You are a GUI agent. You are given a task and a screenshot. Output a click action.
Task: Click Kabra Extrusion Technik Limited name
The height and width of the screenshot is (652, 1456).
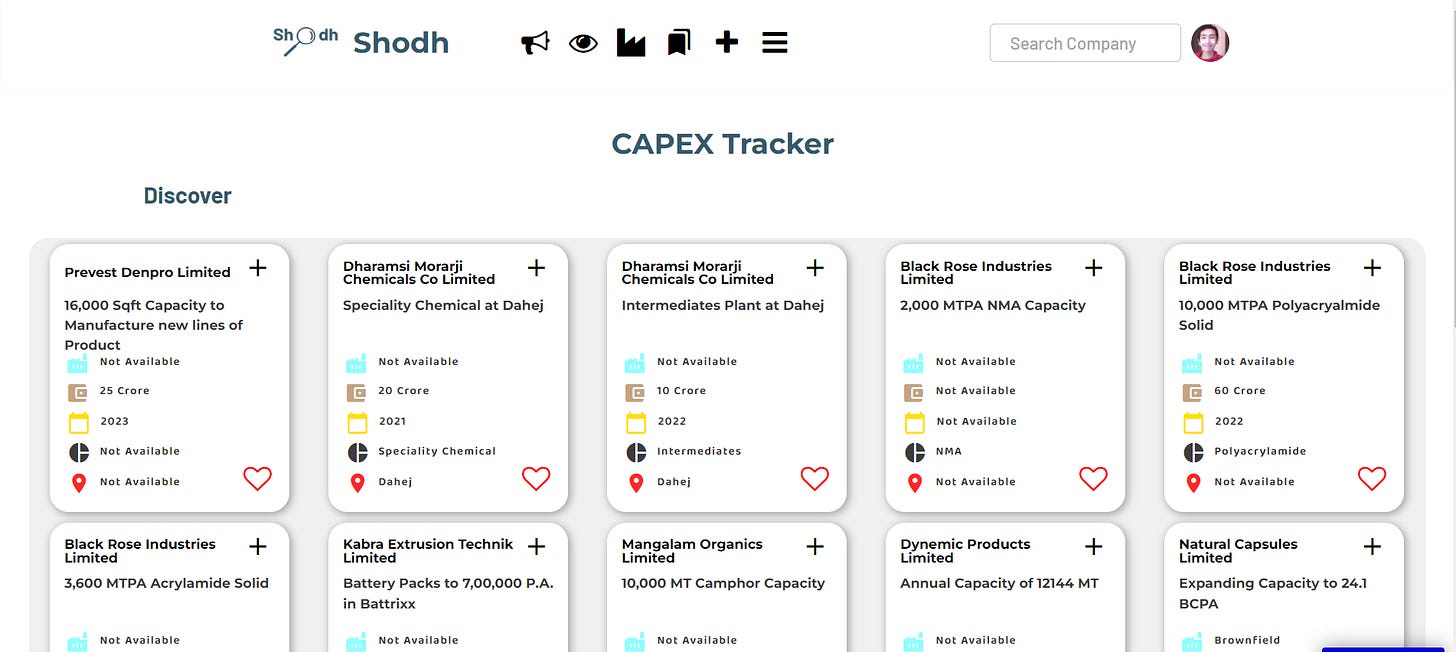428,551
